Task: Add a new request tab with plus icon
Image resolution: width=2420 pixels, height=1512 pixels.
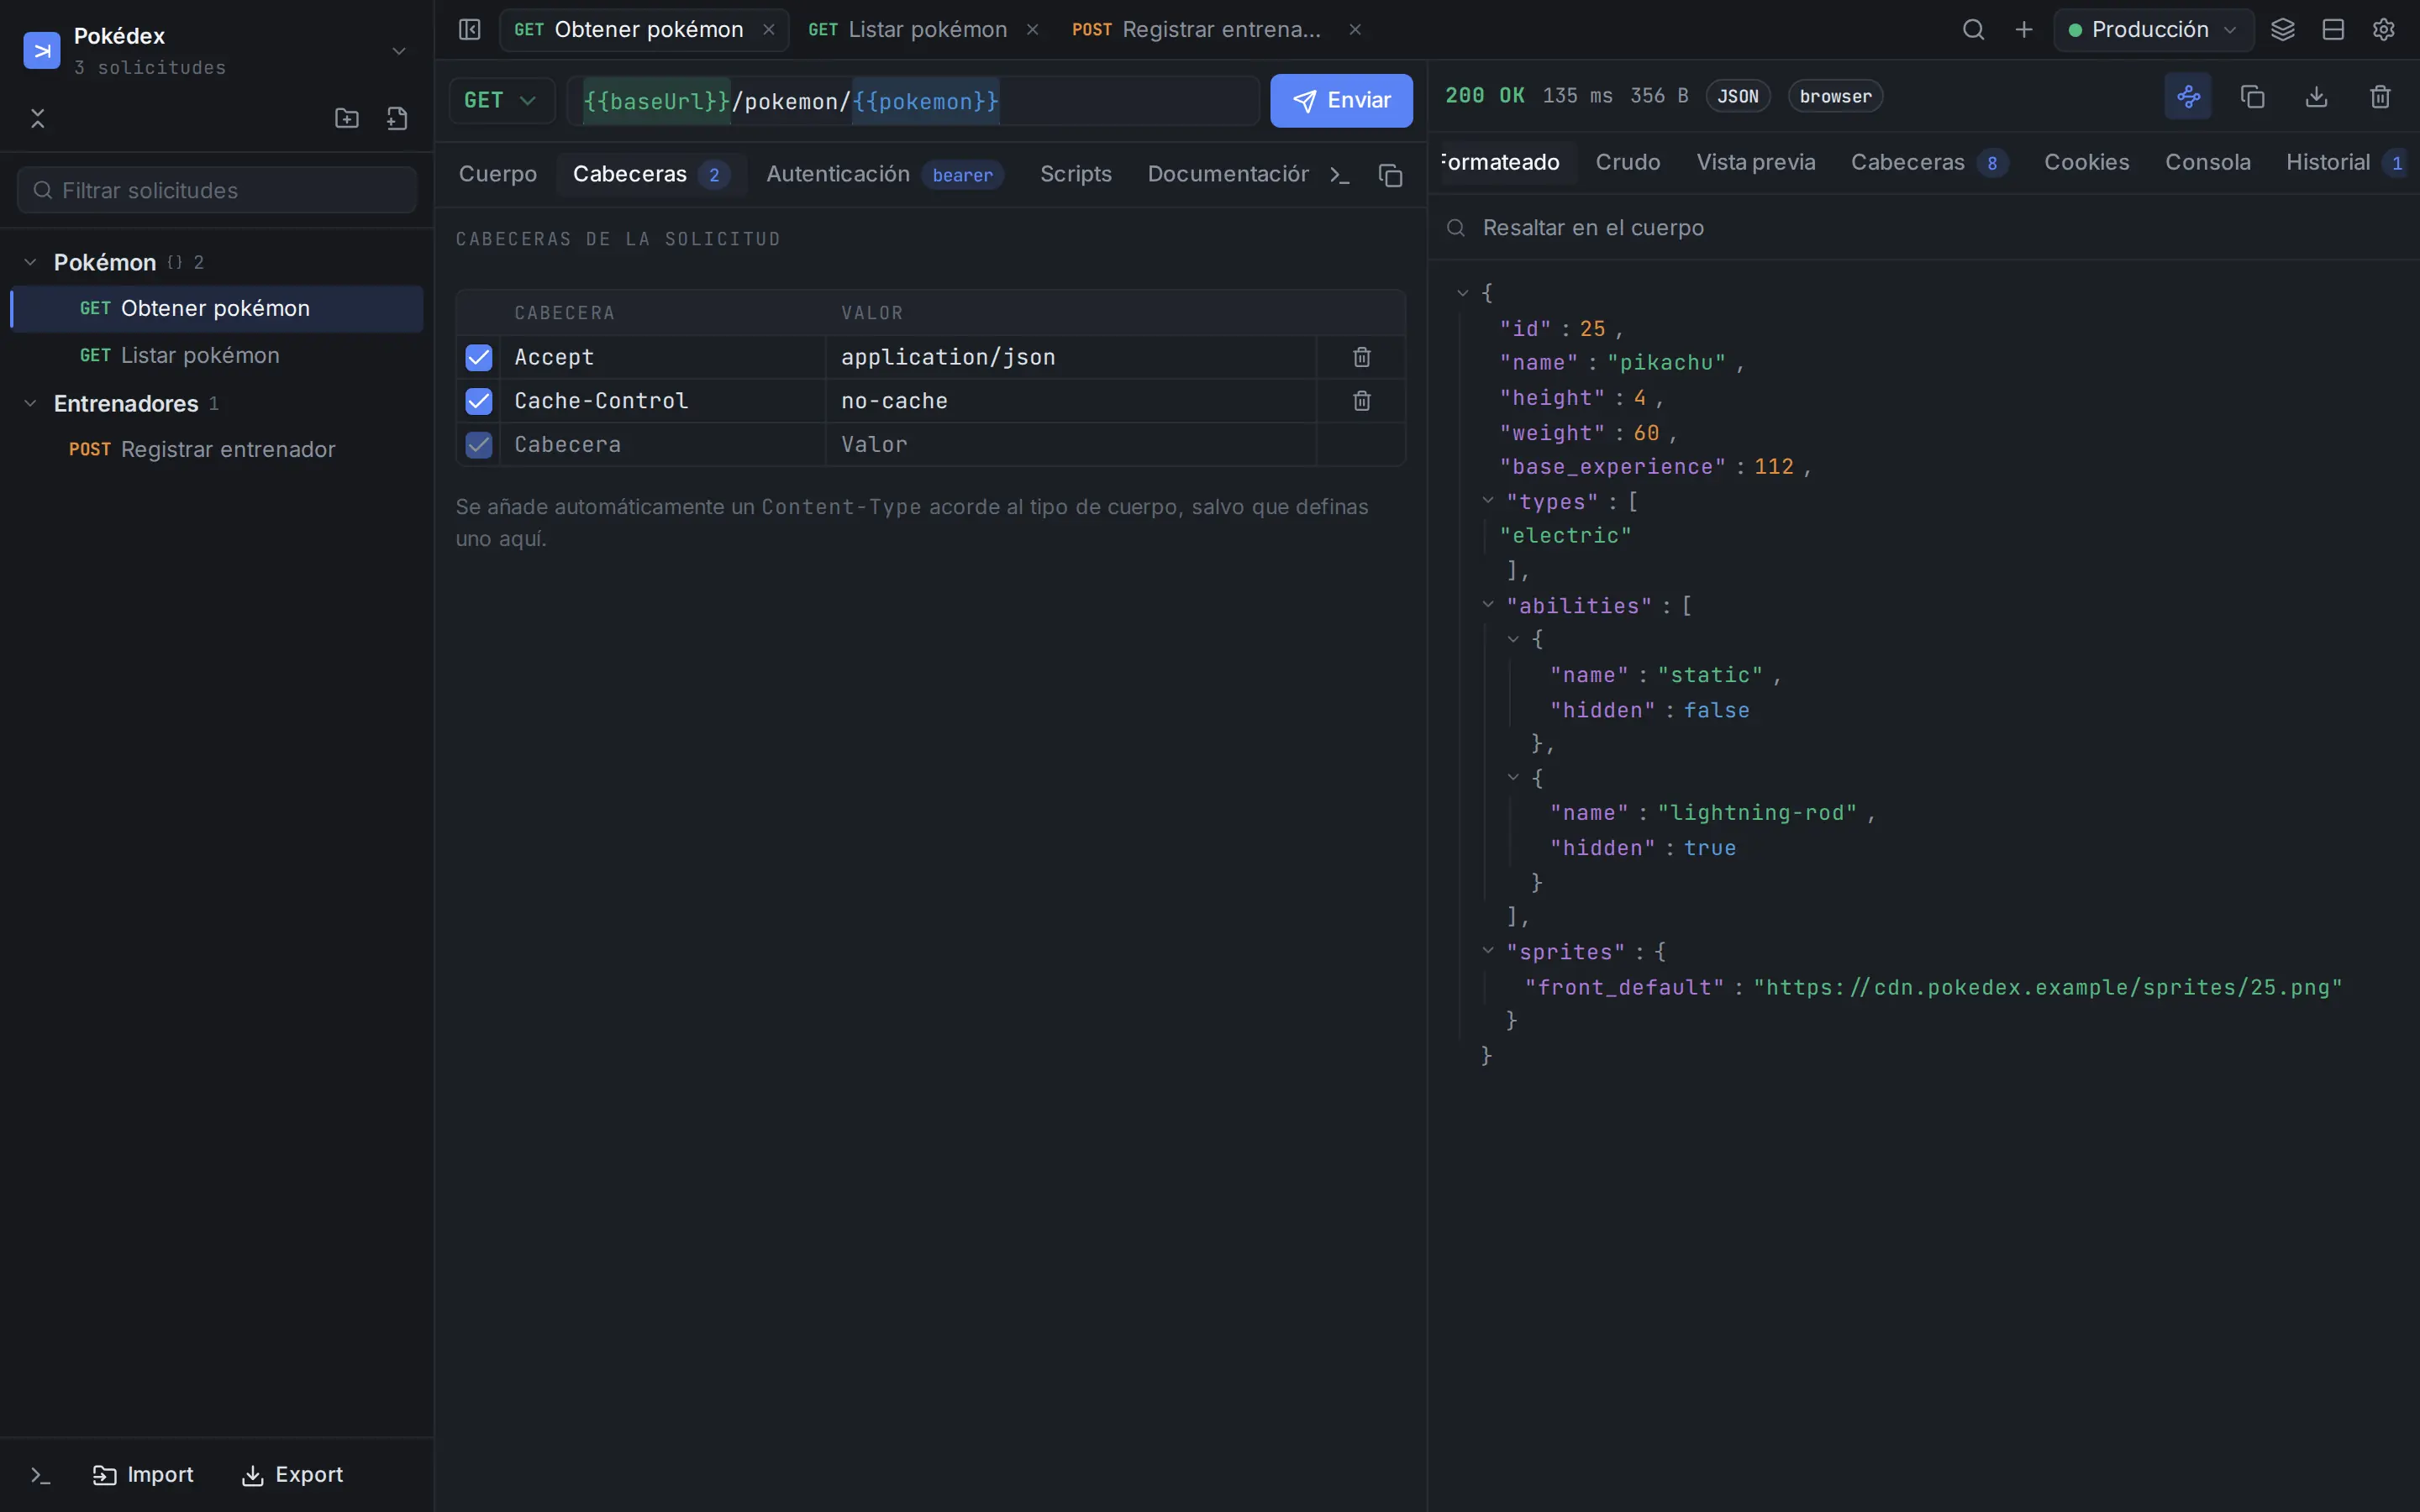Action: 2023,29
